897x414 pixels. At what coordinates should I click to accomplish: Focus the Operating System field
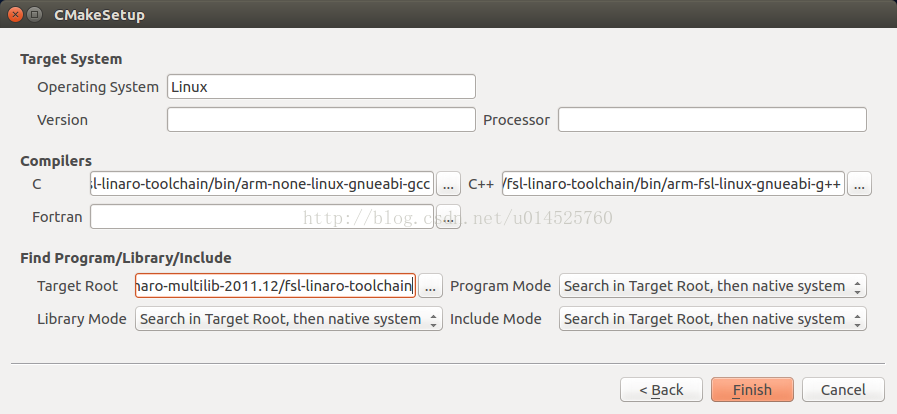click(x=322, y=86)
